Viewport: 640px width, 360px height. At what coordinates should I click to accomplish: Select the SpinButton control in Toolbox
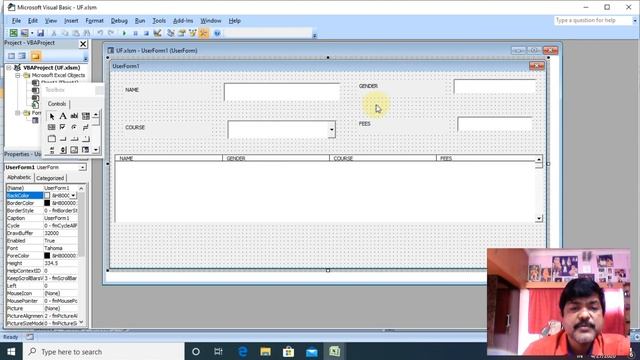coord(63,150)
